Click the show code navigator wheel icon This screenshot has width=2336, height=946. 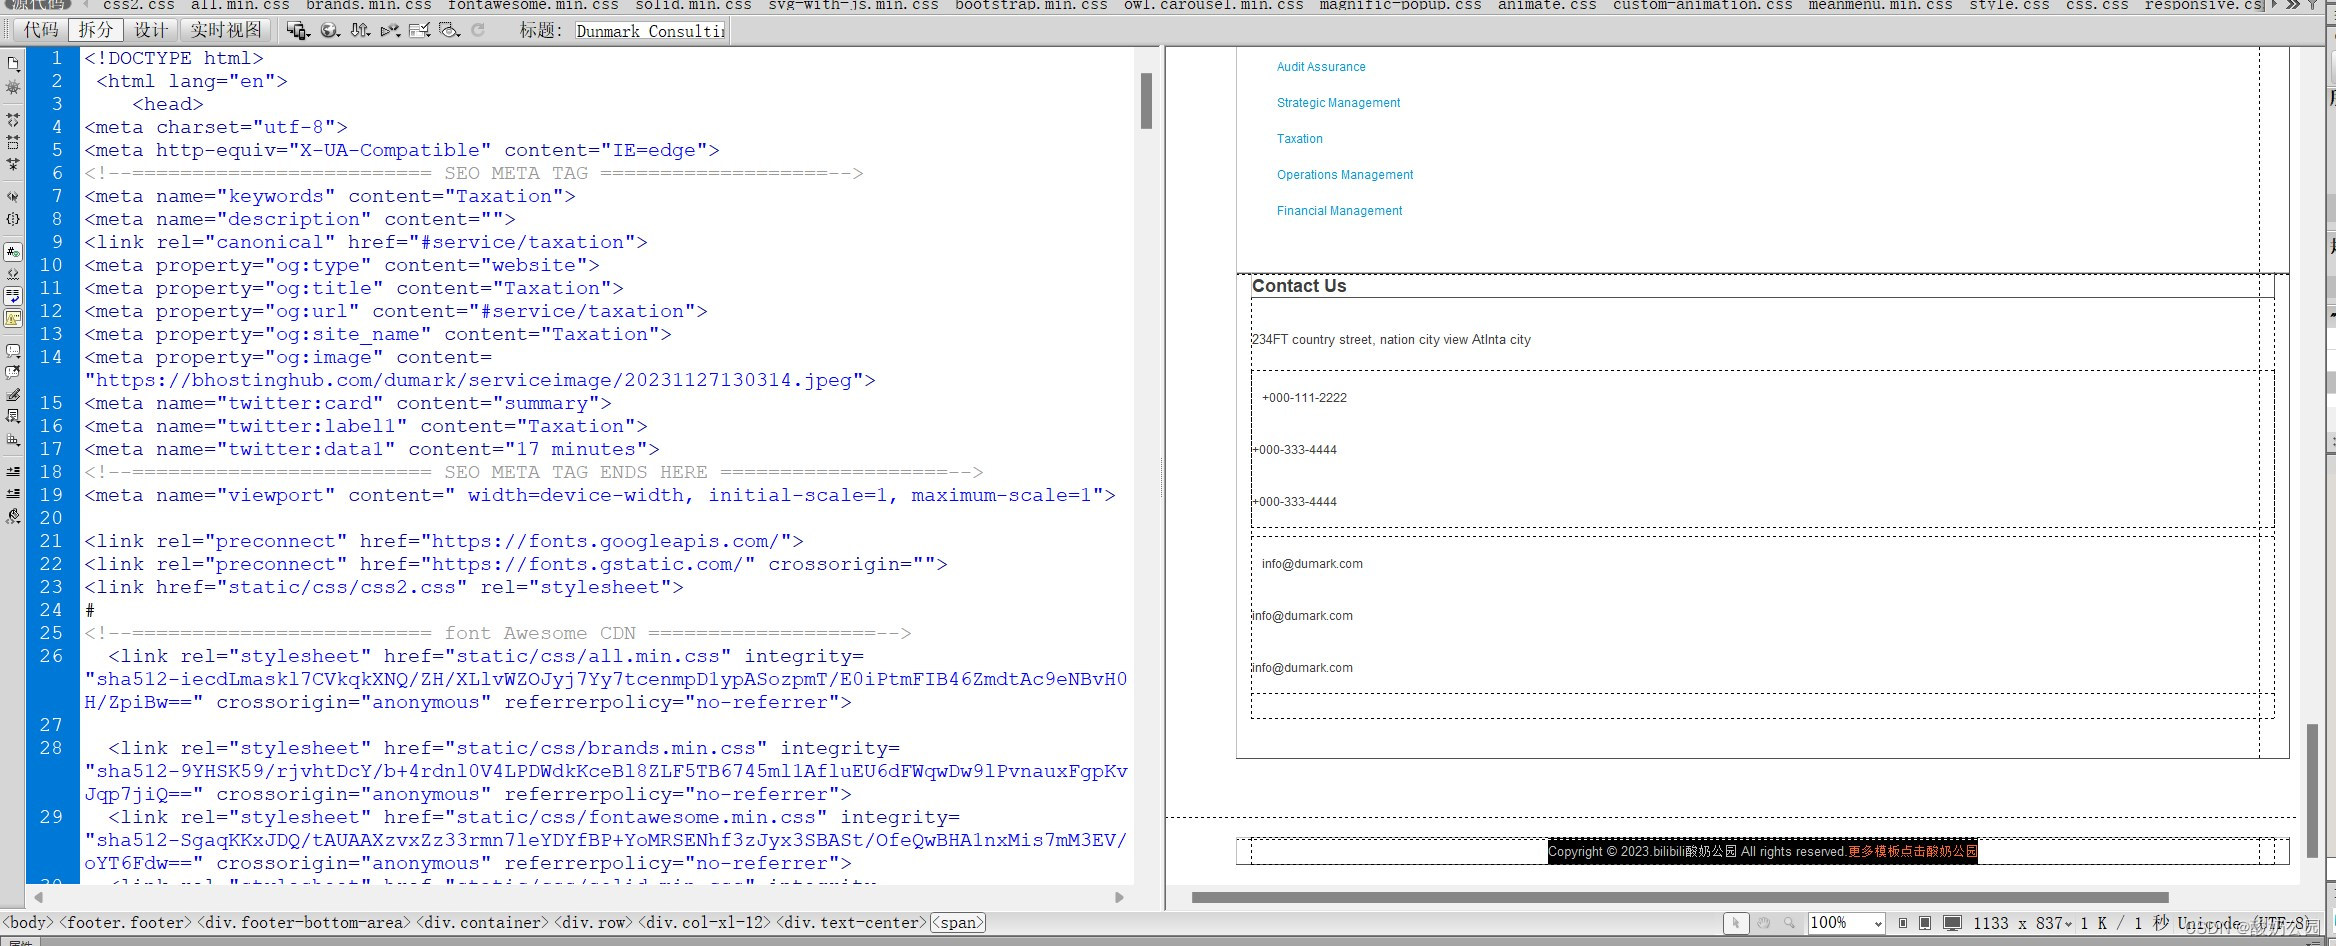[x=13, y=87]
